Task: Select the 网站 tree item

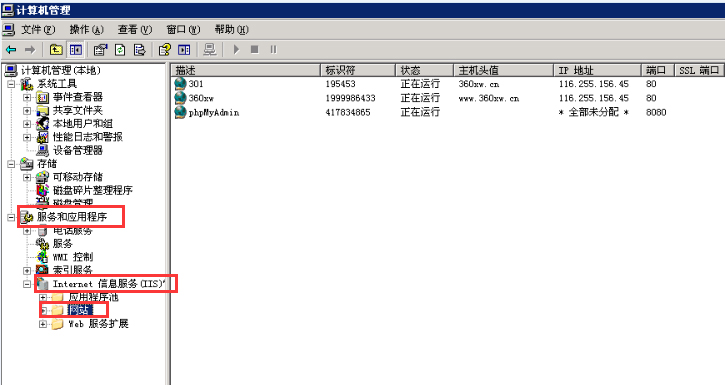Action: point(80,310)
